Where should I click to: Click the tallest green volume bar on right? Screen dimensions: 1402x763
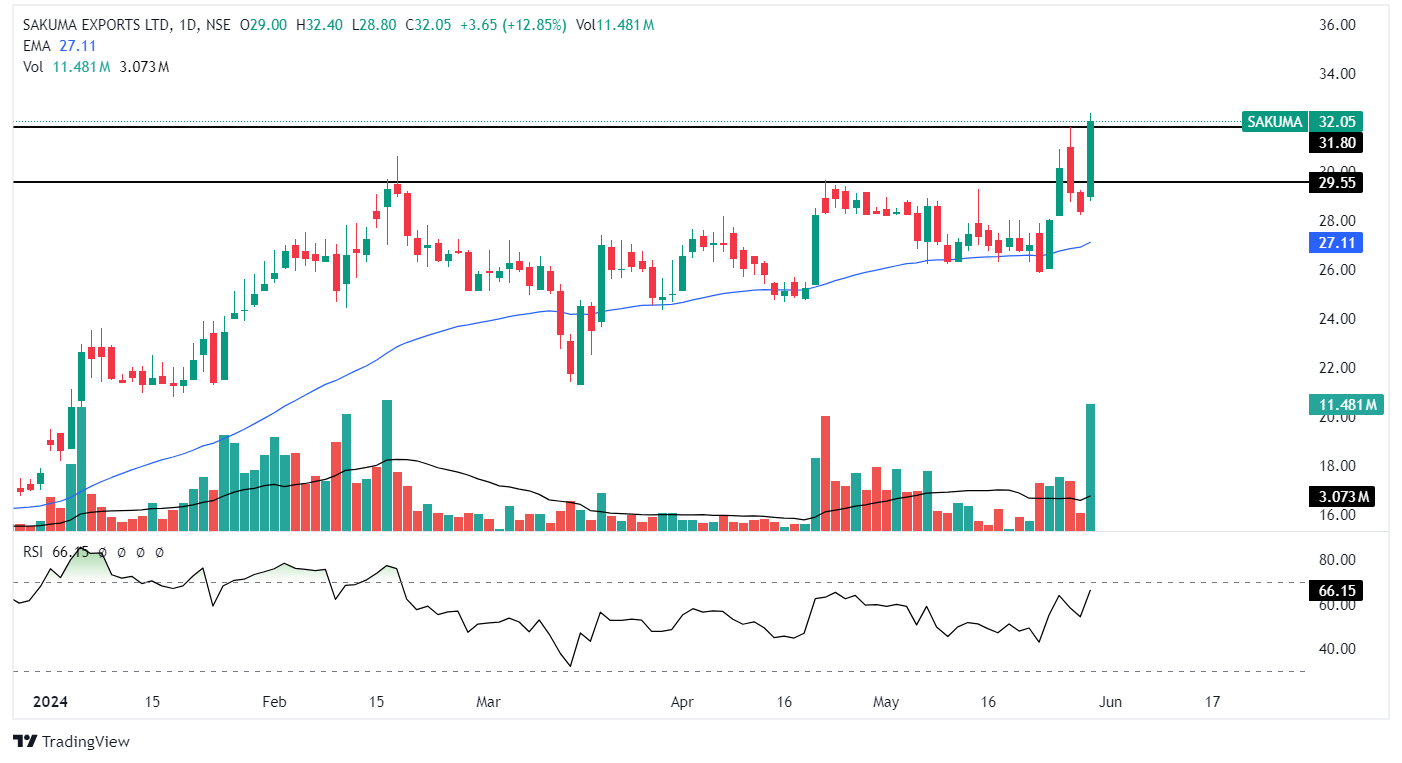(x=1091, y=467)
